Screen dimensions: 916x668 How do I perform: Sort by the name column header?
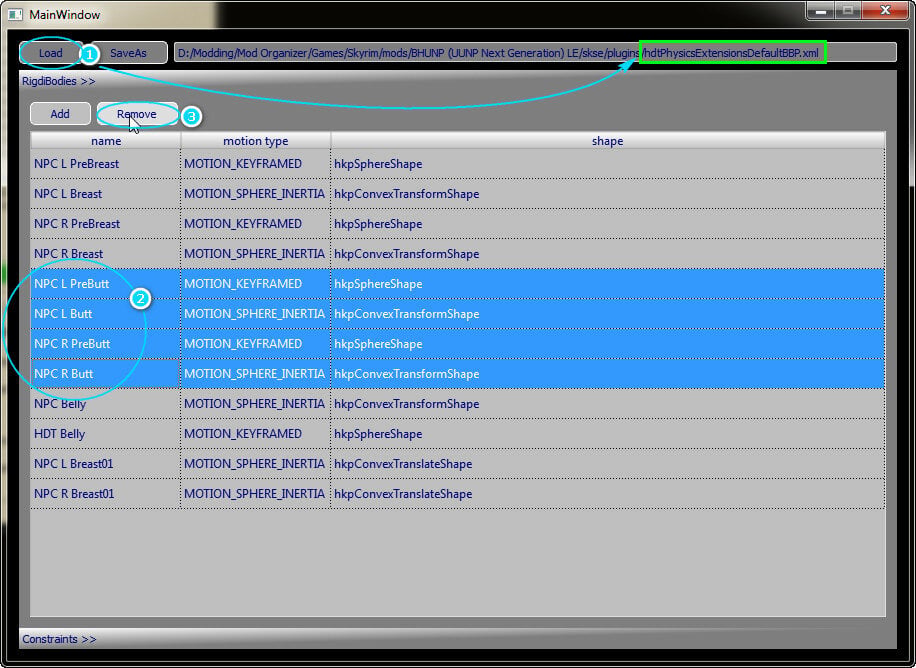(106, 140)
